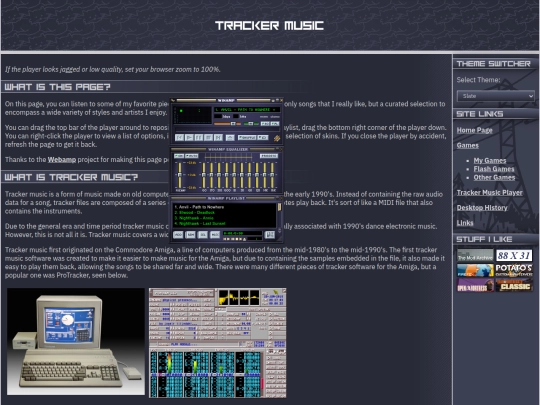540x405 pixels.
Task: Open the Other Games link
Action: pos(494,178)
